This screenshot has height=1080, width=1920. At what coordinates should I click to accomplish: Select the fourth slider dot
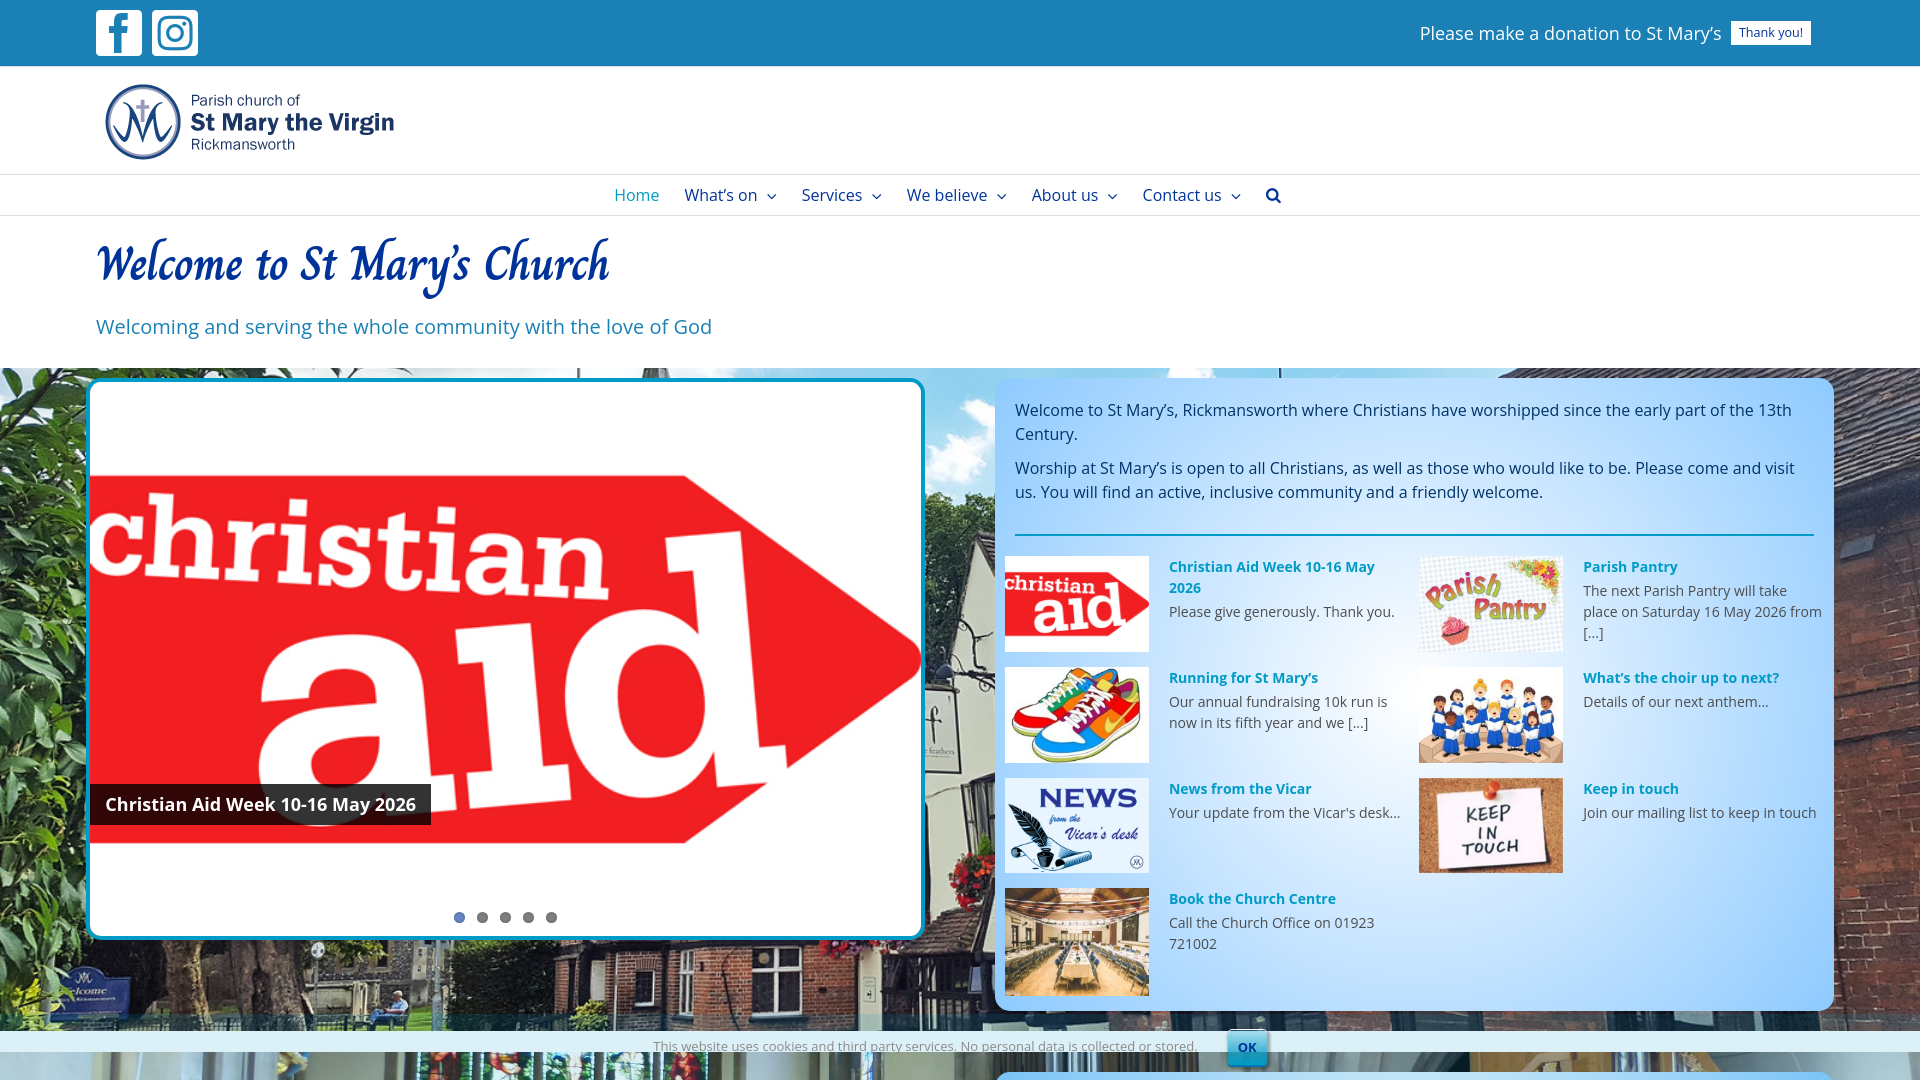(x=528, y=917)
